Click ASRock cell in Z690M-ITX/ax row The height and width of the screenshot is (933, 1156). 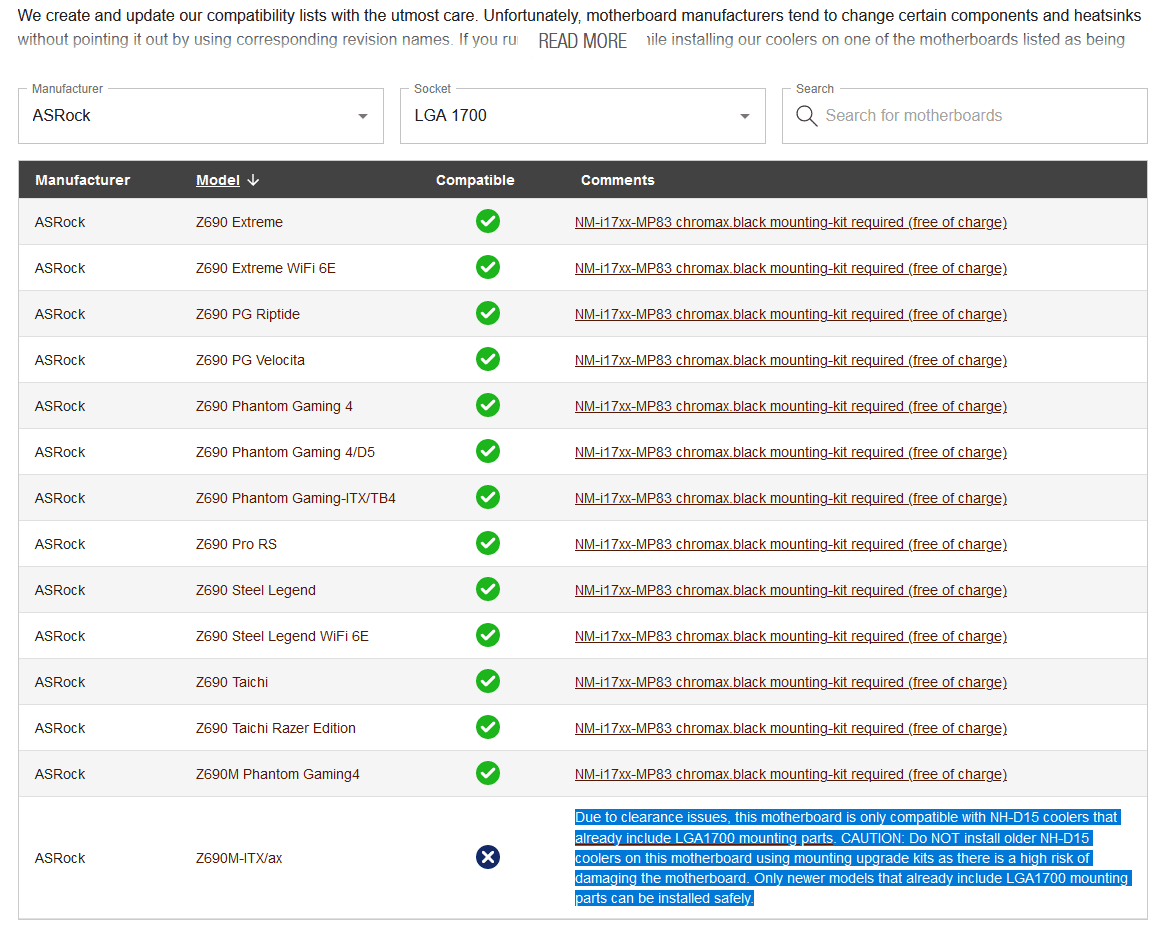click(60, 858)
